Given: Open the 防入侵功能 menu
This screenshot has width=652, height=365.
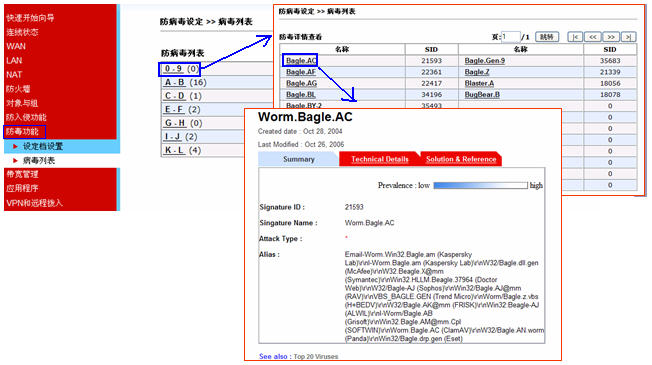Looking at the screenshot, I should [26, 117].
